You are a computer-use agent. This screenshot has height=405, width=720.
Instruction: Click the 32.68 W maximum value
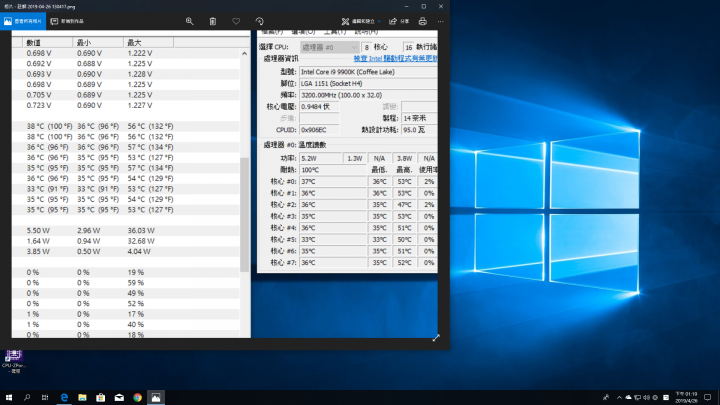tap(141, 241)
